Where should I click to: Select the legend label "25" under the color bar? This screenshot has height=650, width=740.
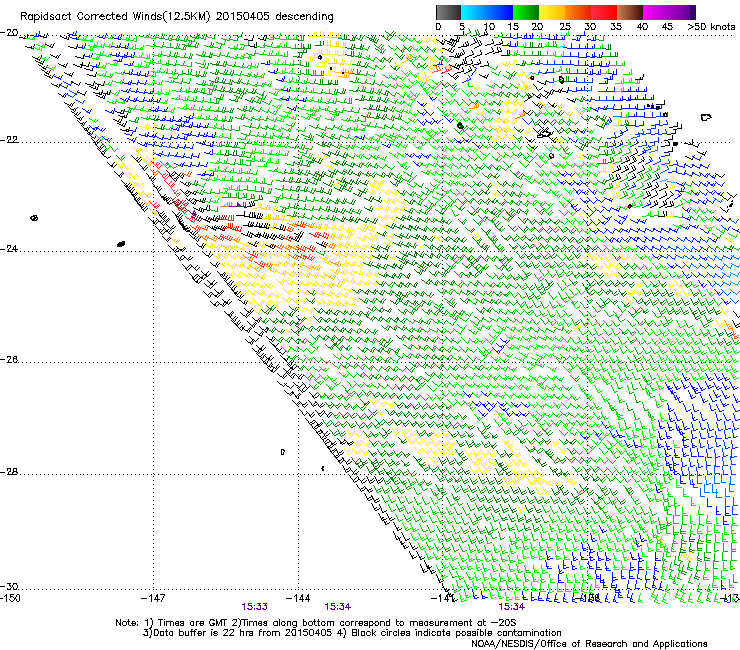[564, 27]
